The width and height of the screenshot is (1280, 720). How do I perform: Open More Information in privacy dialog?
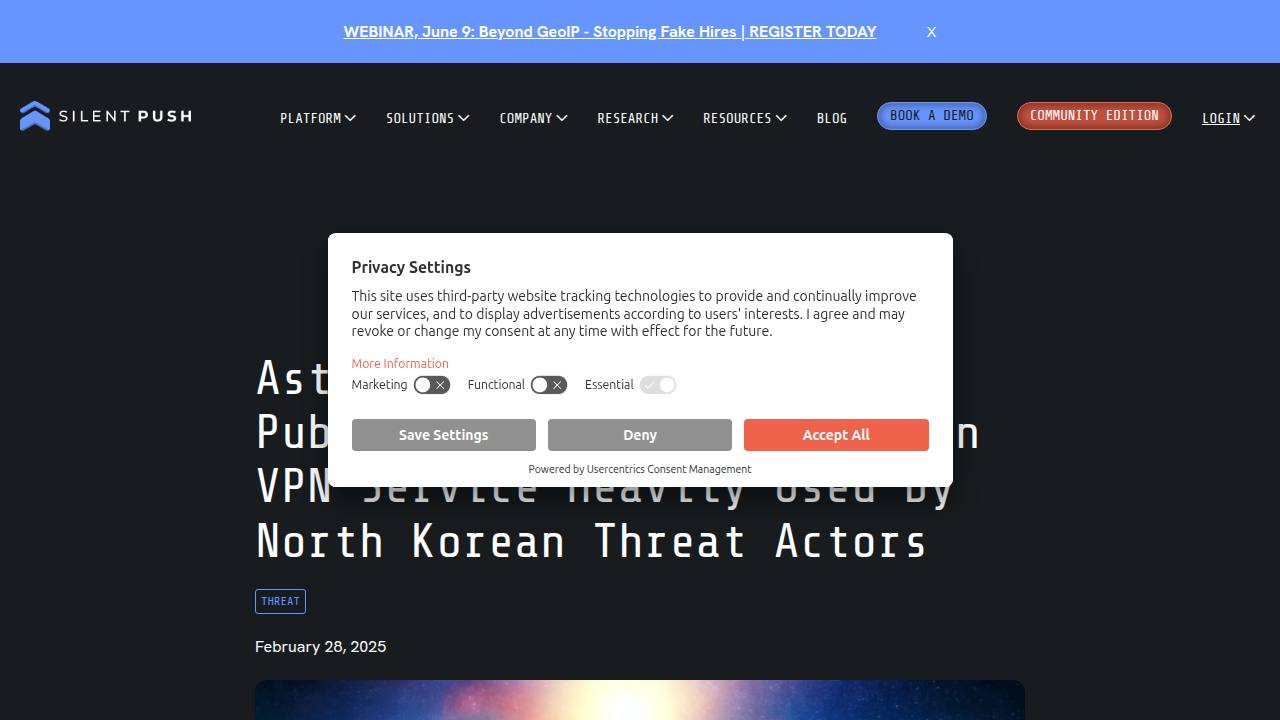pyautogui.click(x=400, y=364)
